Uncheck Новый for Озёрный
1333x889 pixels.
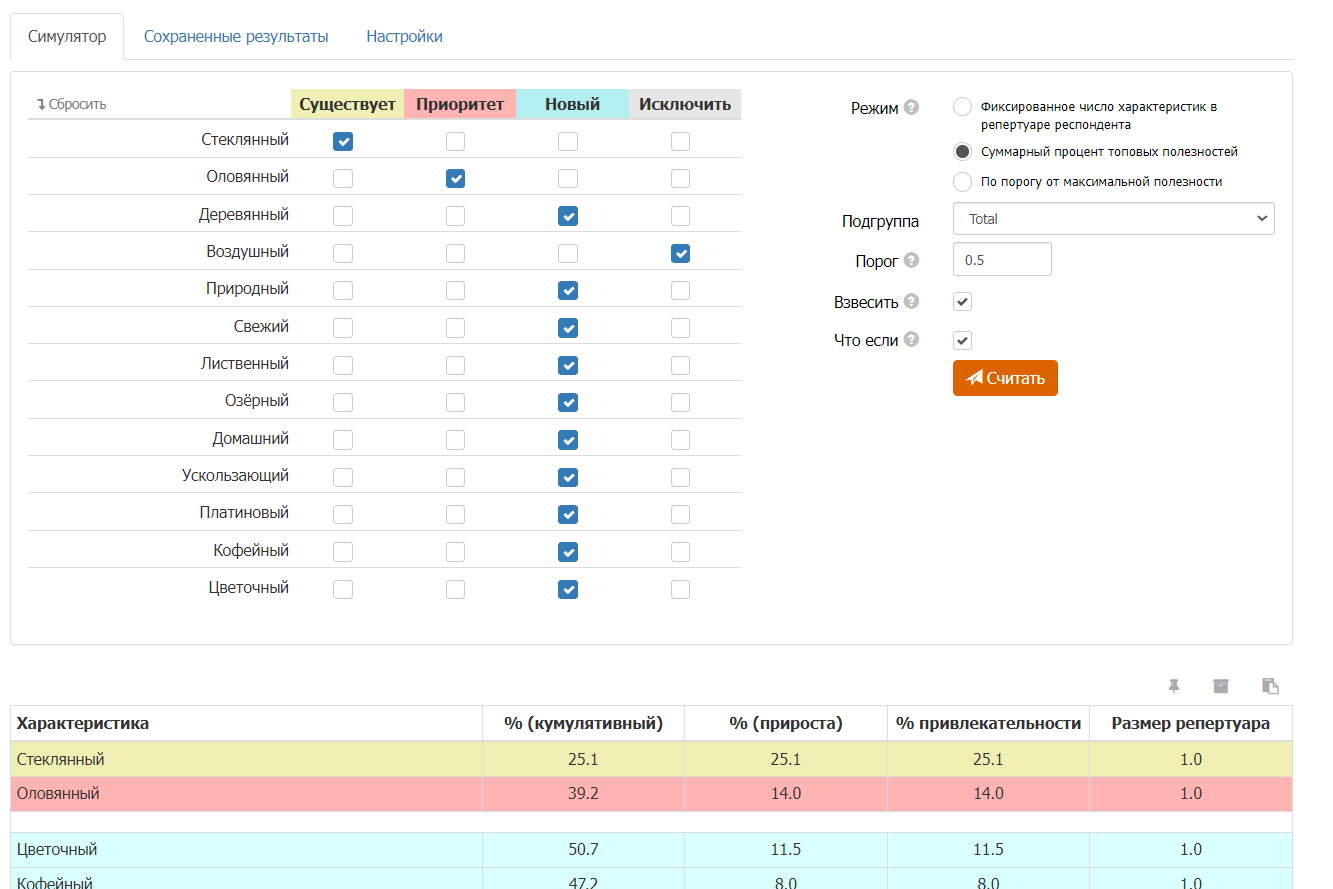[x=568, y=403]
